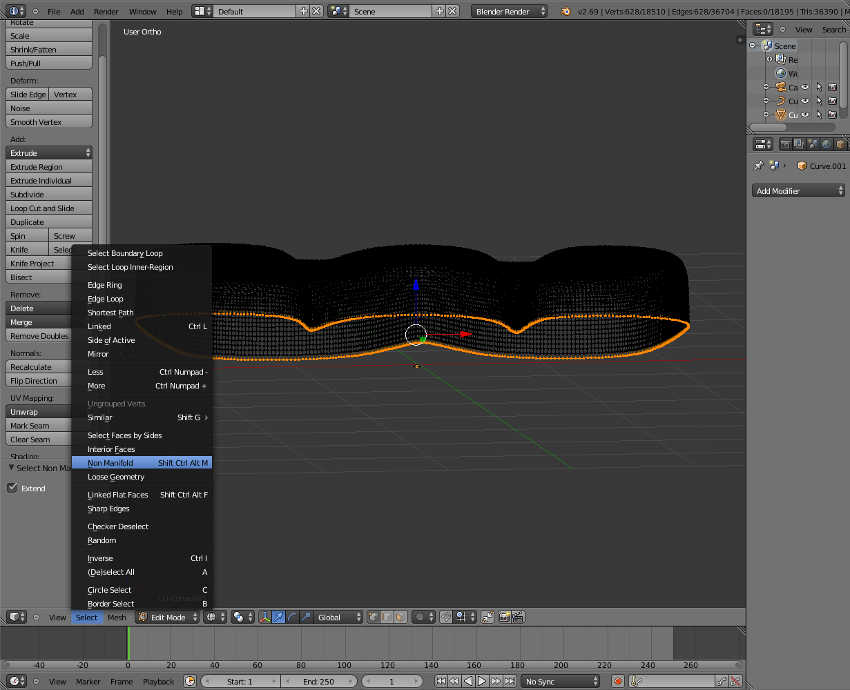The width and height of the screenshot is (850, 690).
Task: Toggle proportional editing icon
Action: [423, 617]
